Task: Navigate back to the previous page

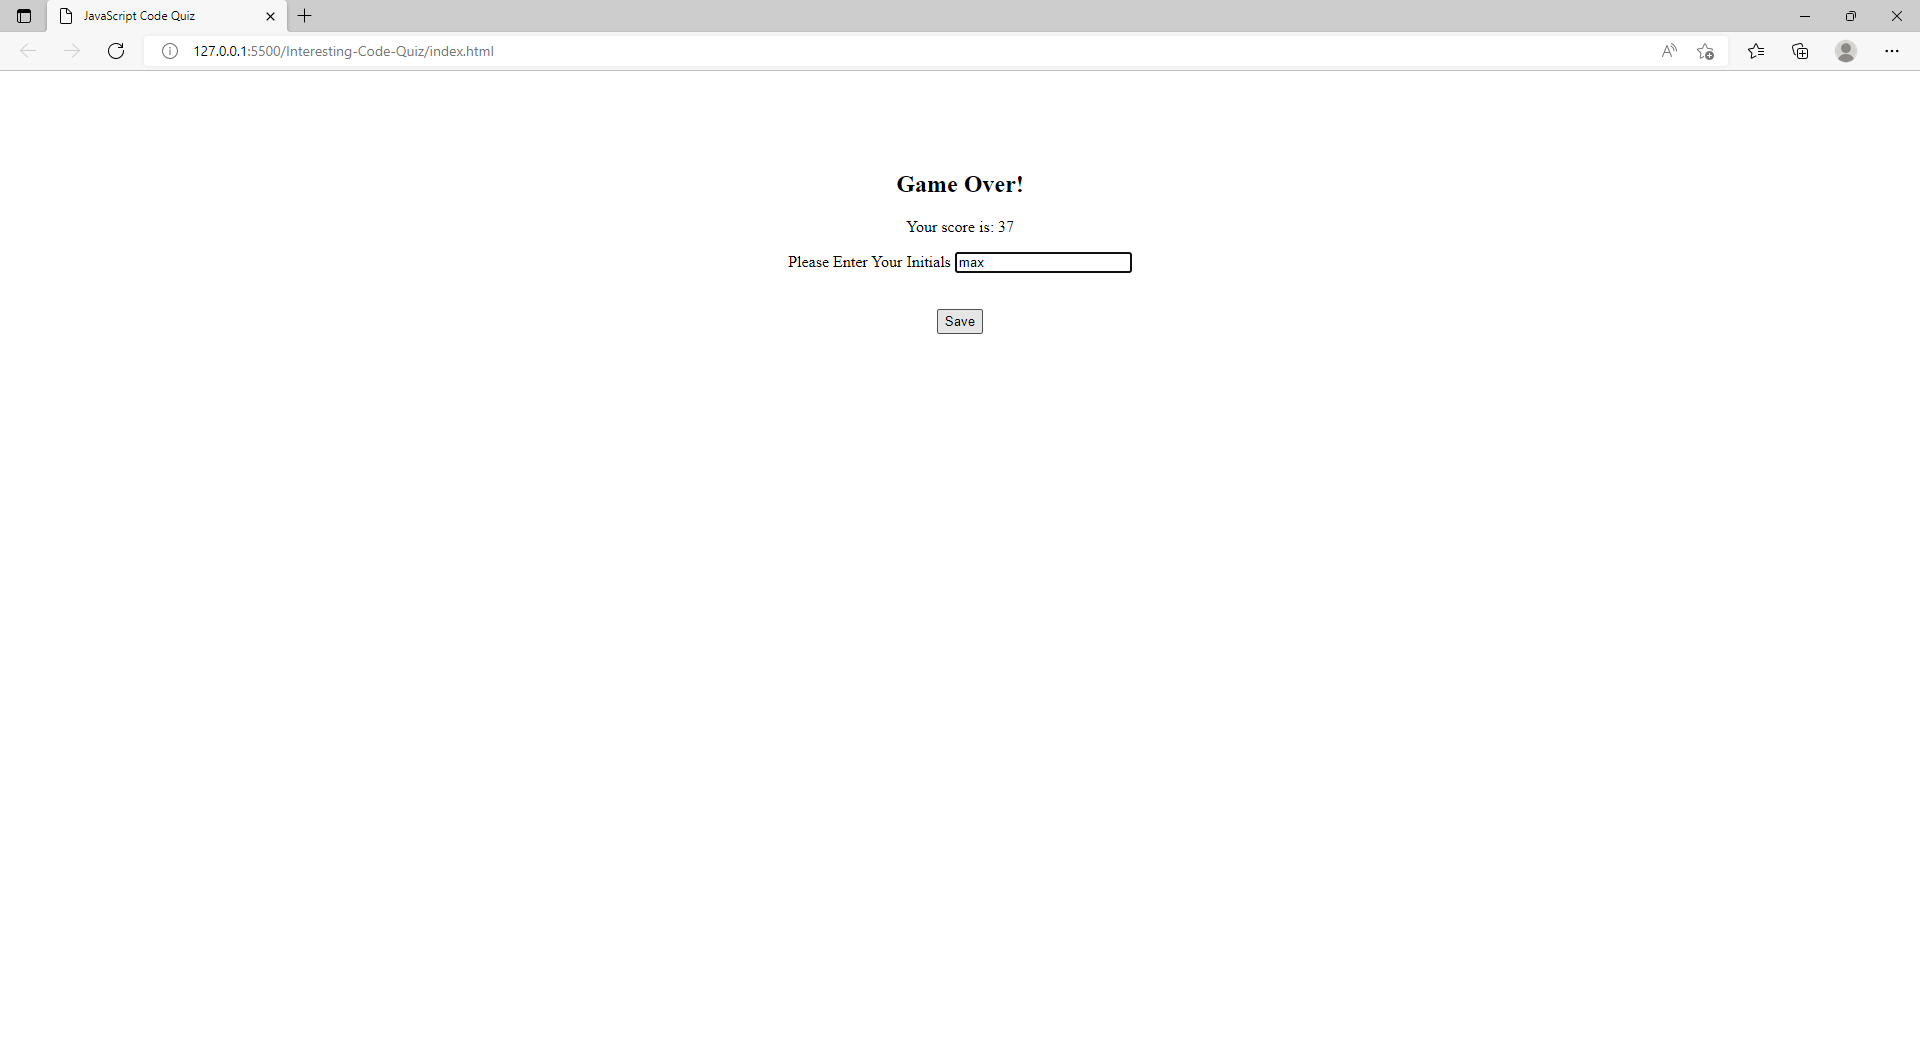Action: pyautogui.click(x=28, y=51)
